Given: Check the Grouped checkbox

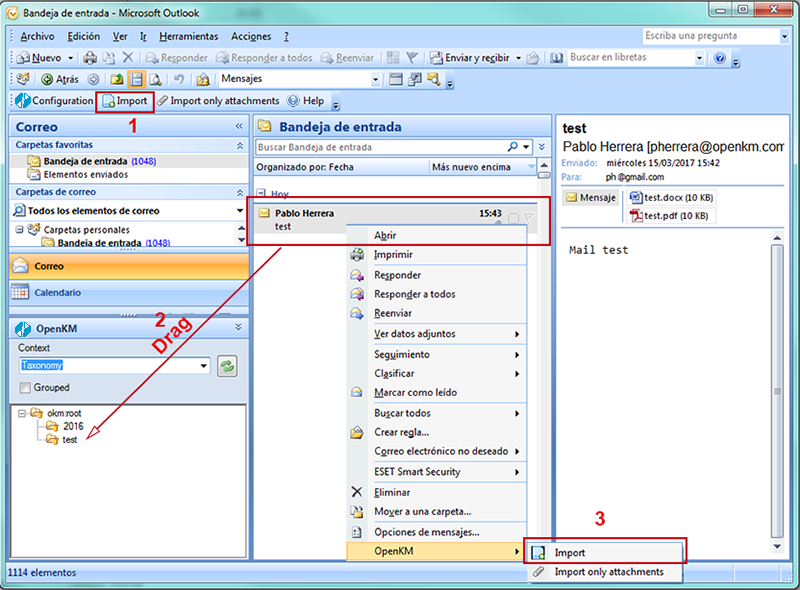Looking at the screenshot, I should point(24,388).
